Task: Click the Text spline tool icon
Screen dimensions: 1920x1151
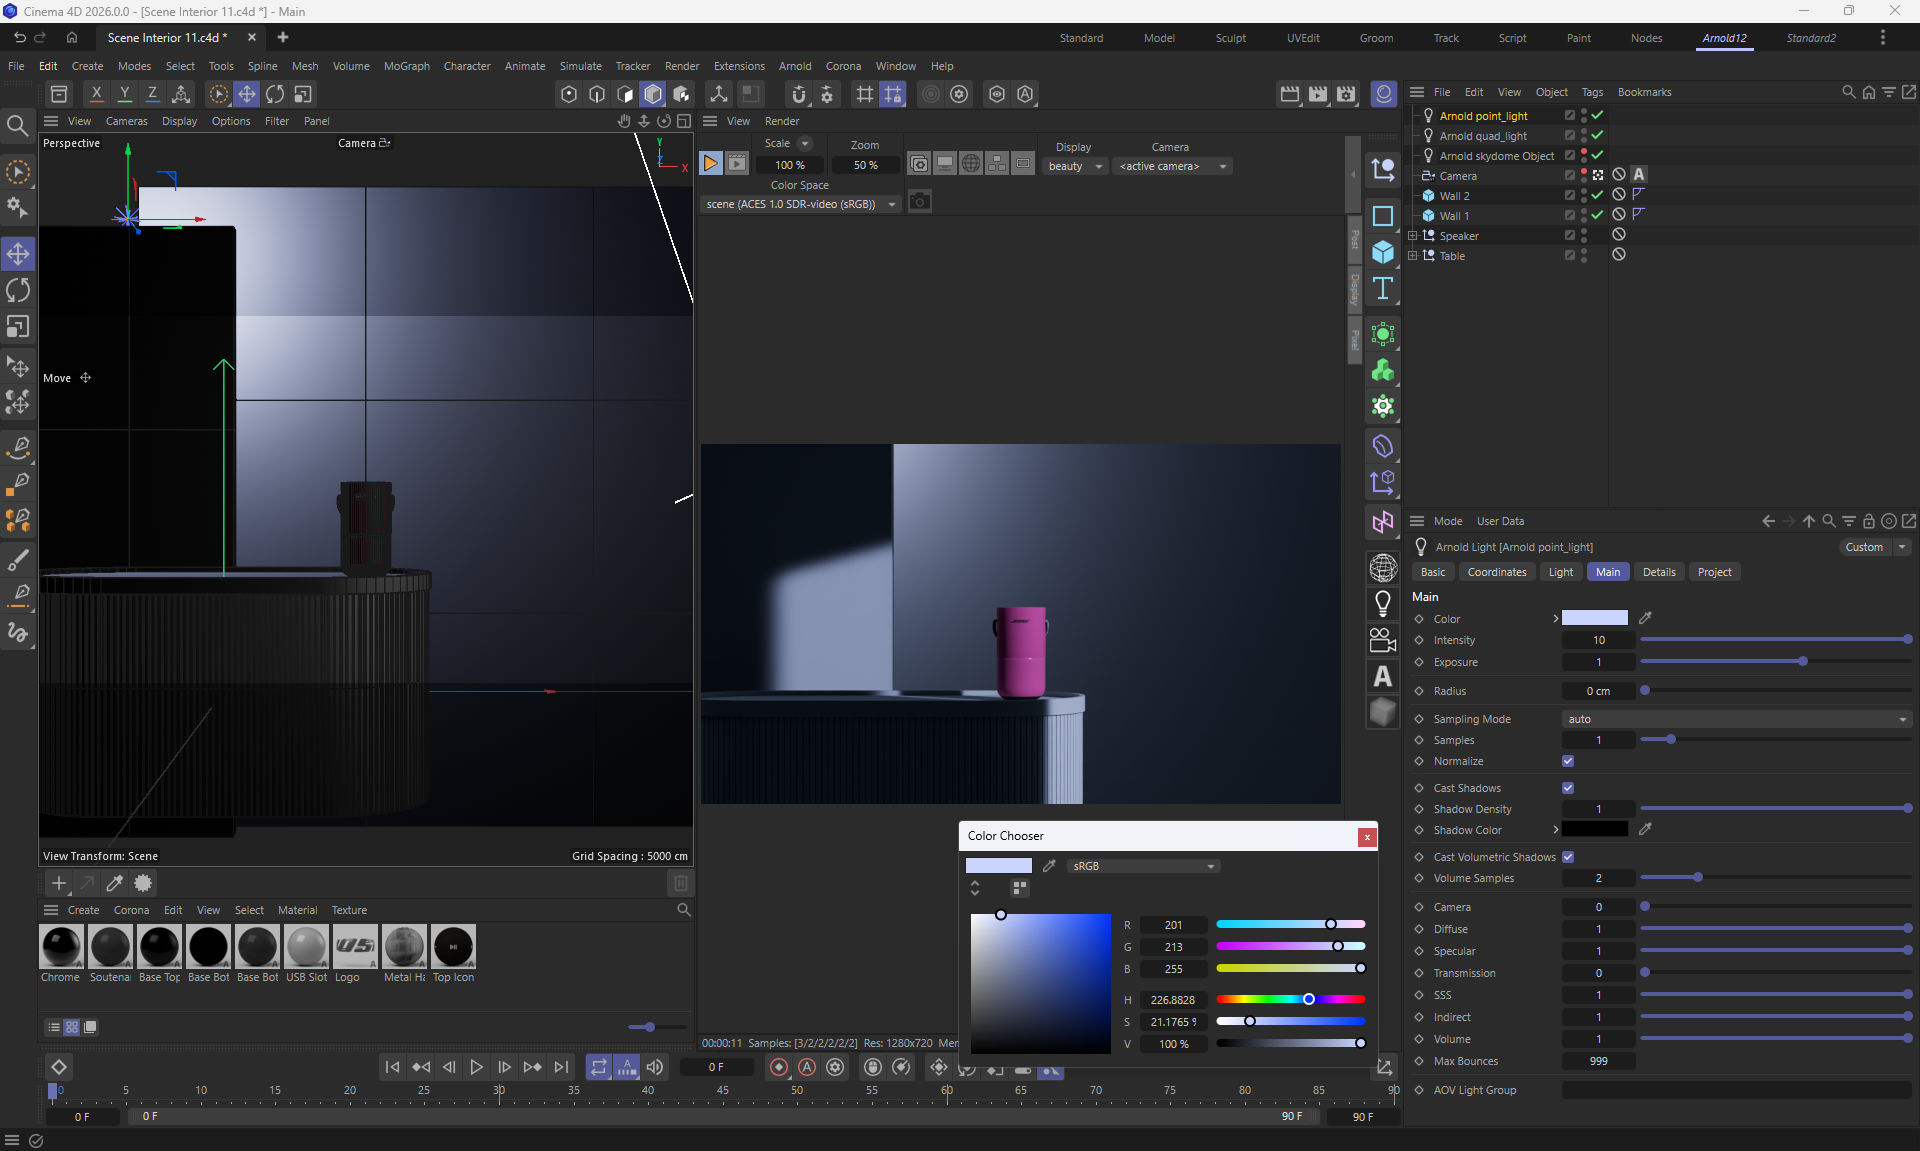Action: point(1383,289)
